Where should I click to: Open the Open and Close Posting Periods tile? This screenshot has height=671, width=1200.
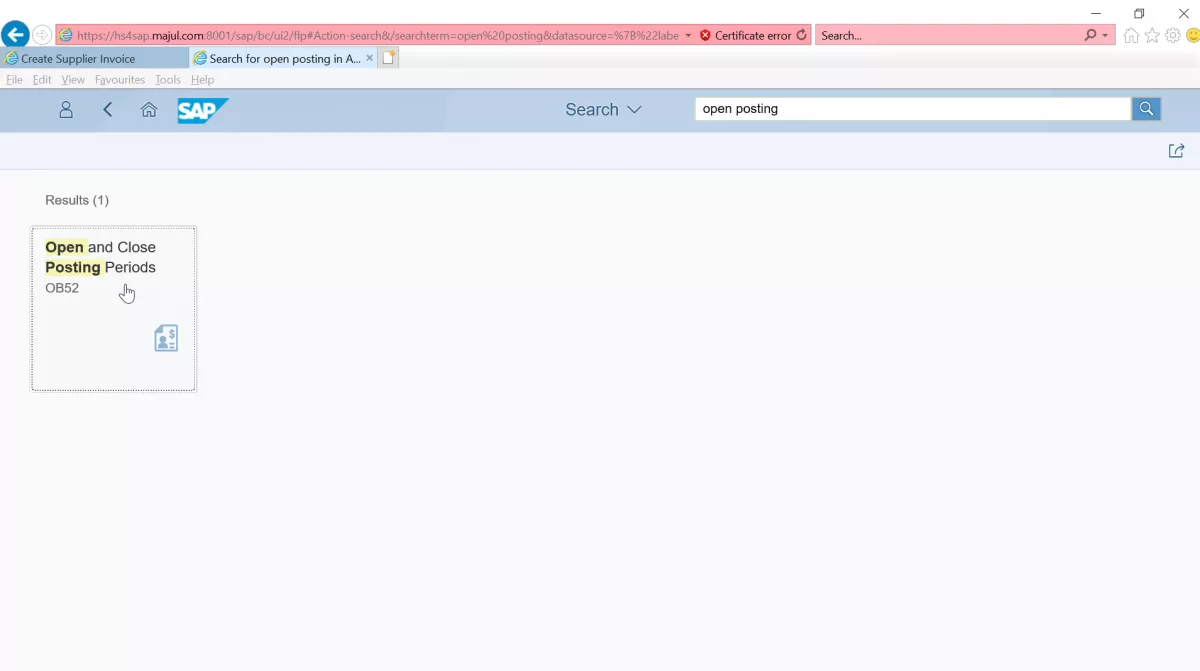114,309
